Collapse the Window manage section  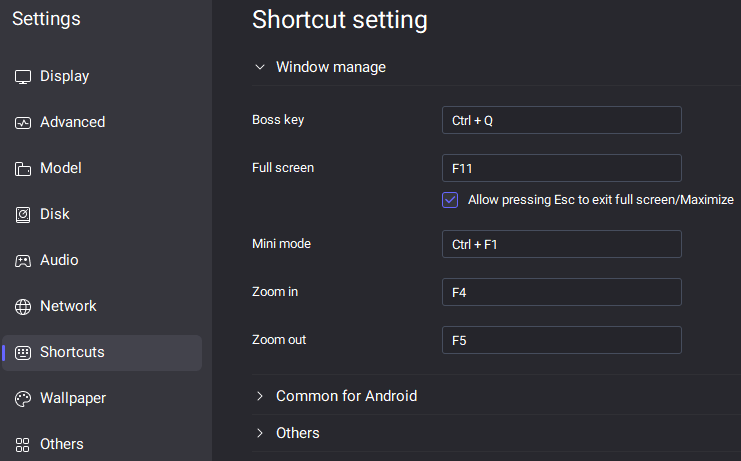tap(260, 67)
